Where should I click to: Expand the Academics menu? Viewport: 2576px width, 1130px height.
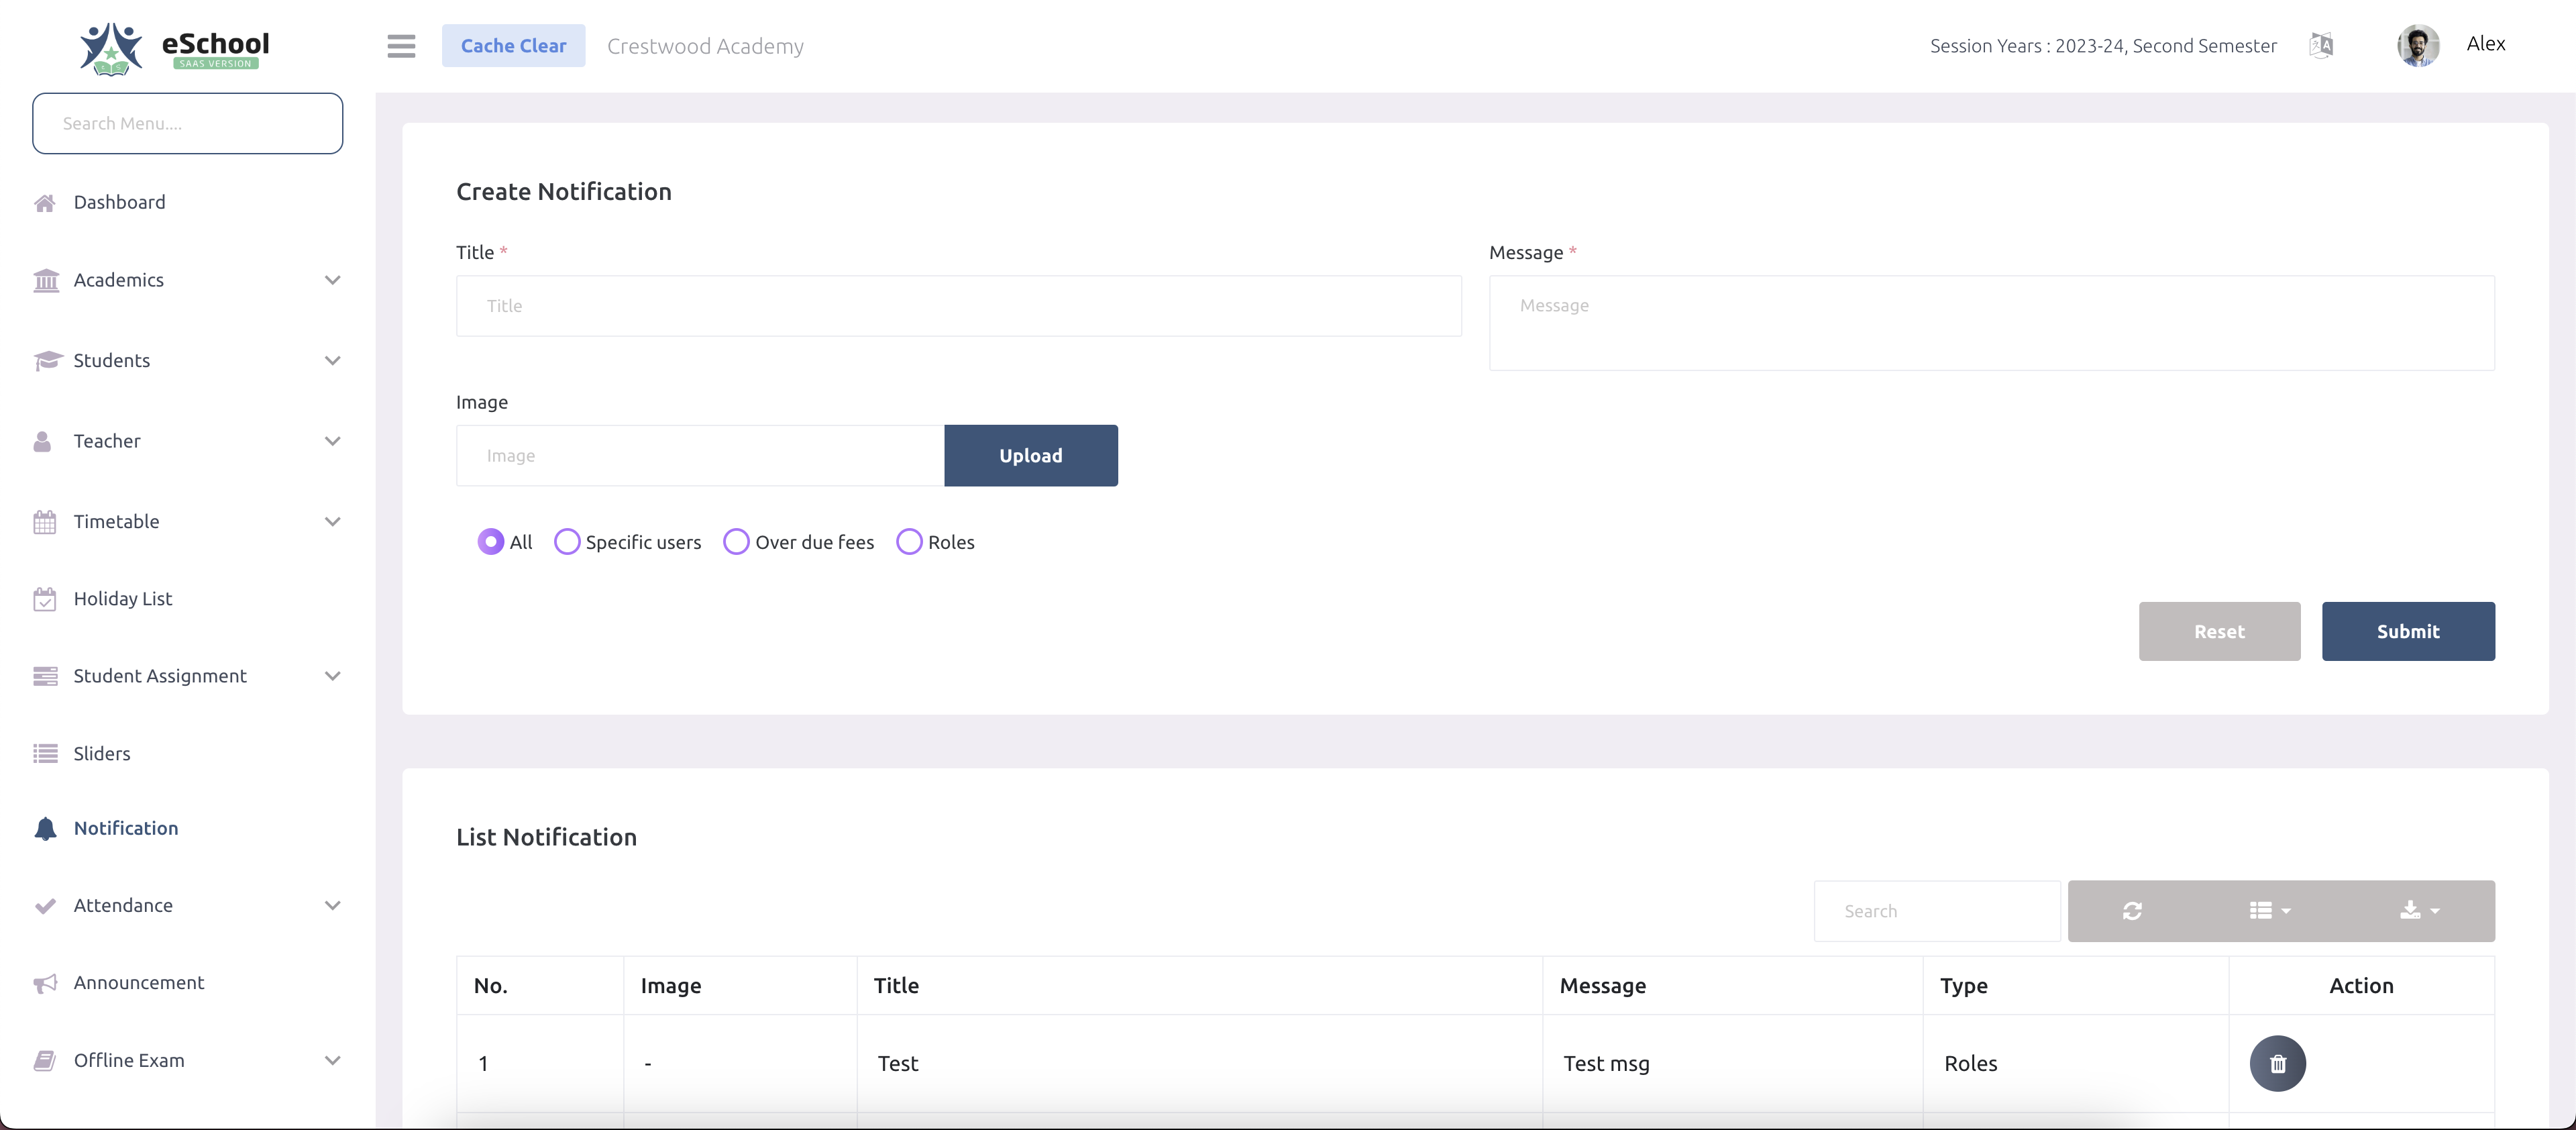pos(119,280)
